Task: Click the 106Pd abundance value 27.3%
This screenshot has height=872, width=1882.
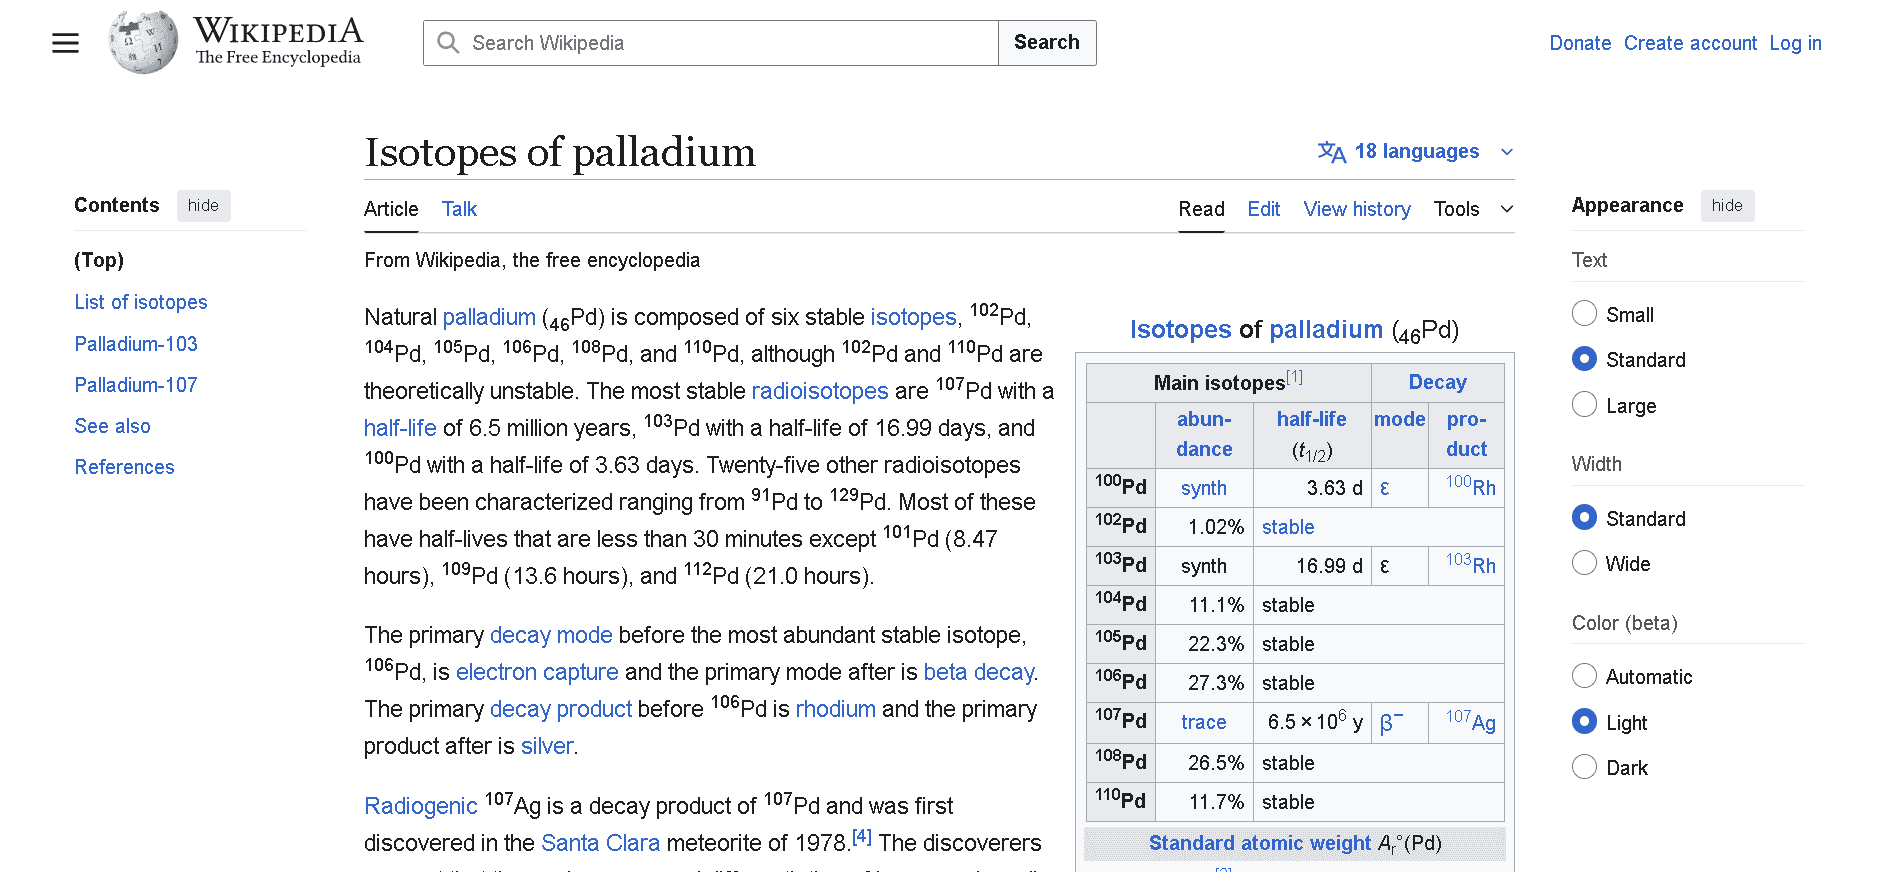Action: tap(1215, 683)
